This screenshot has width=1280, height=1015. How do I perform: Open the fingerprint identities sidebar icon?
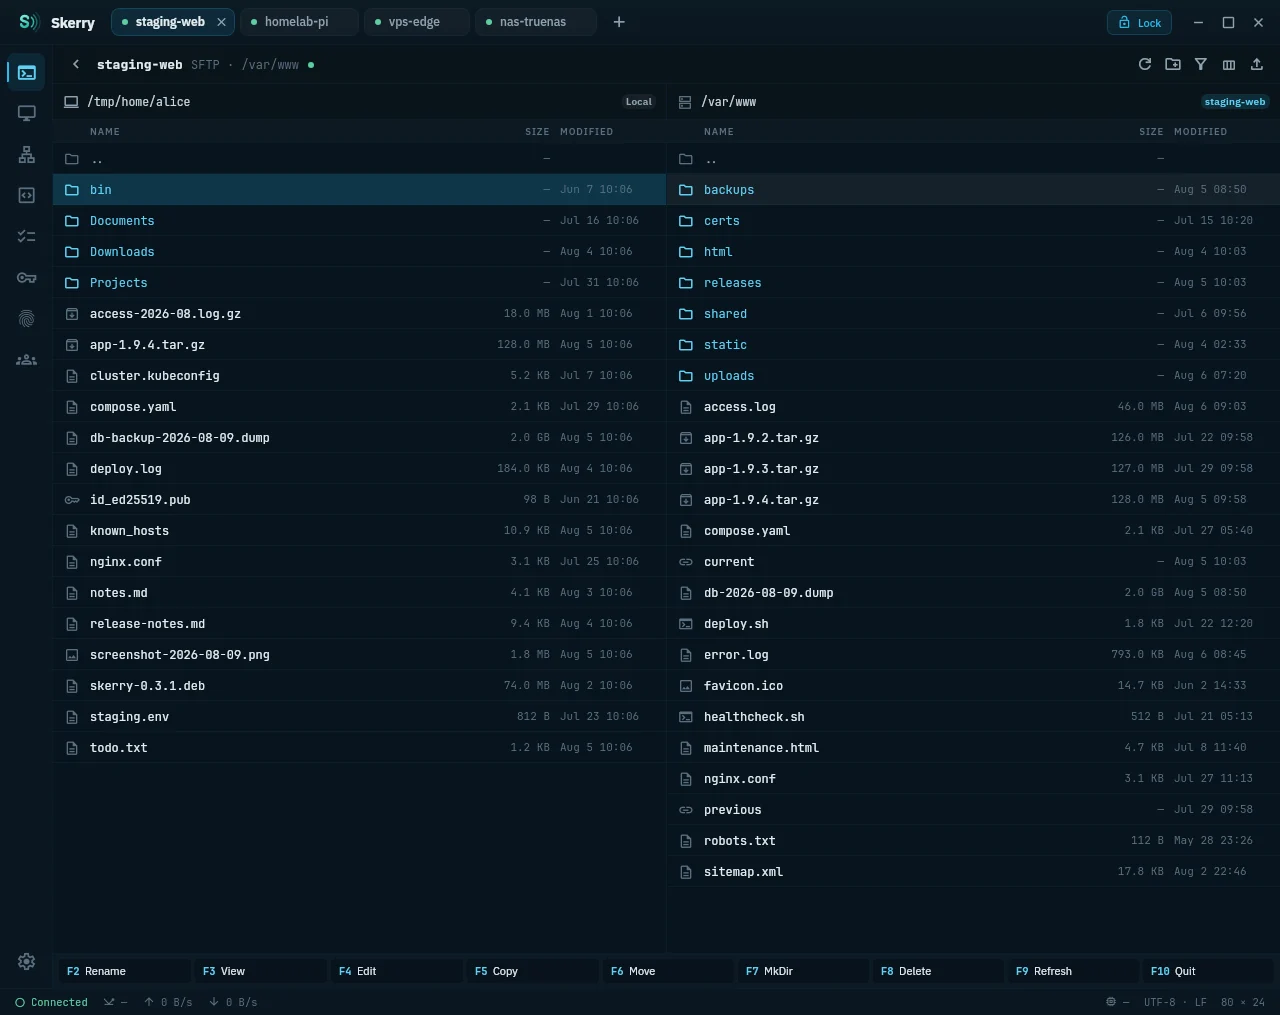27,318
